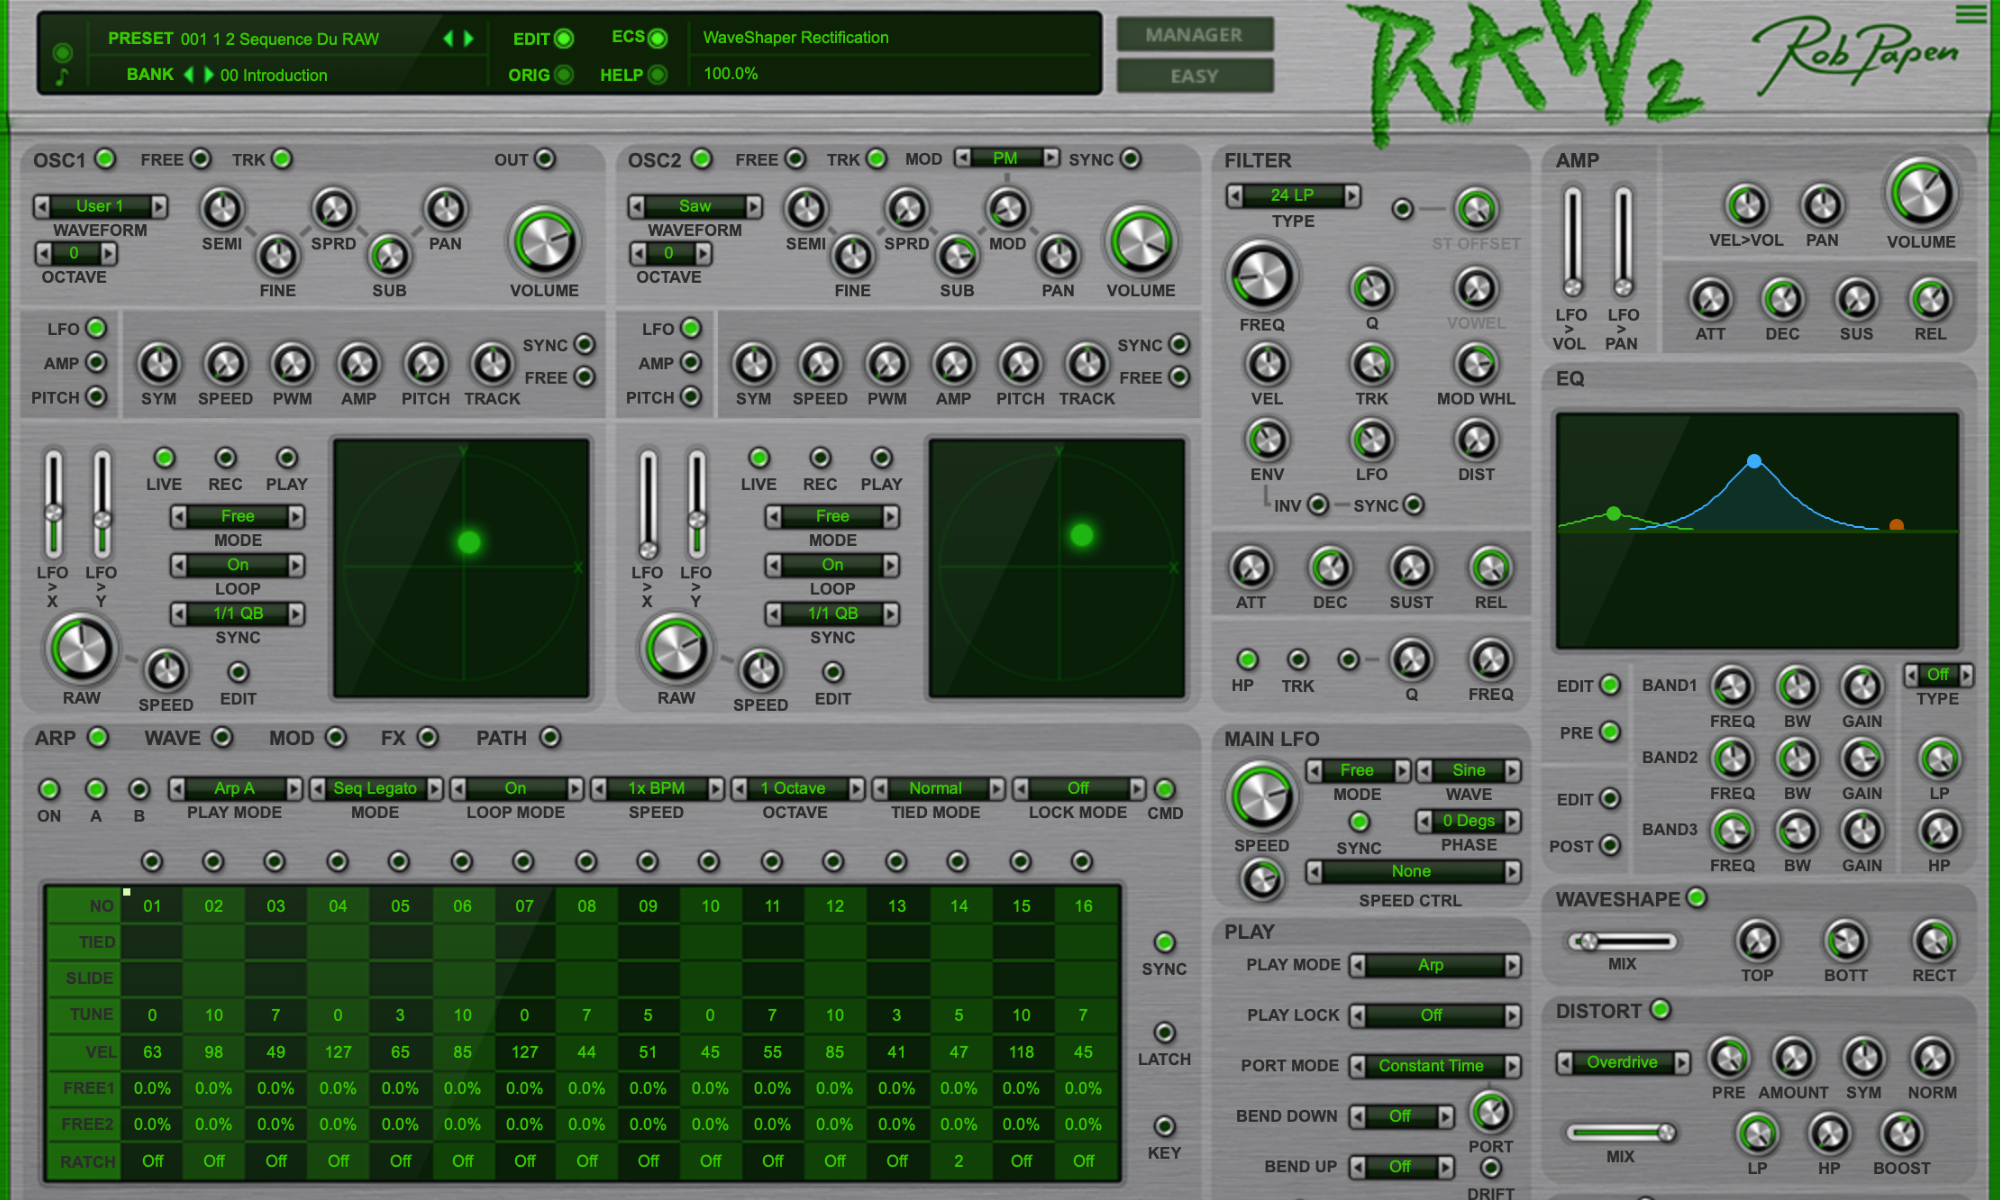This screenshot has height=1200, width=2000.
Task: Click the HELP button LED
Action: tap(657, 74)
